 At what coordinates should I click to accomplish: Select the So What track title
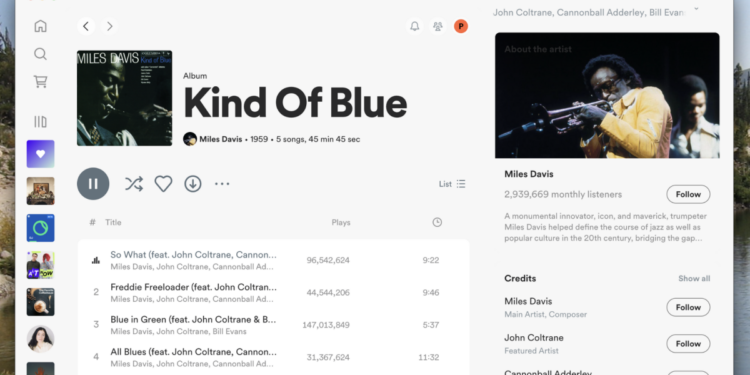pos(193,254)
